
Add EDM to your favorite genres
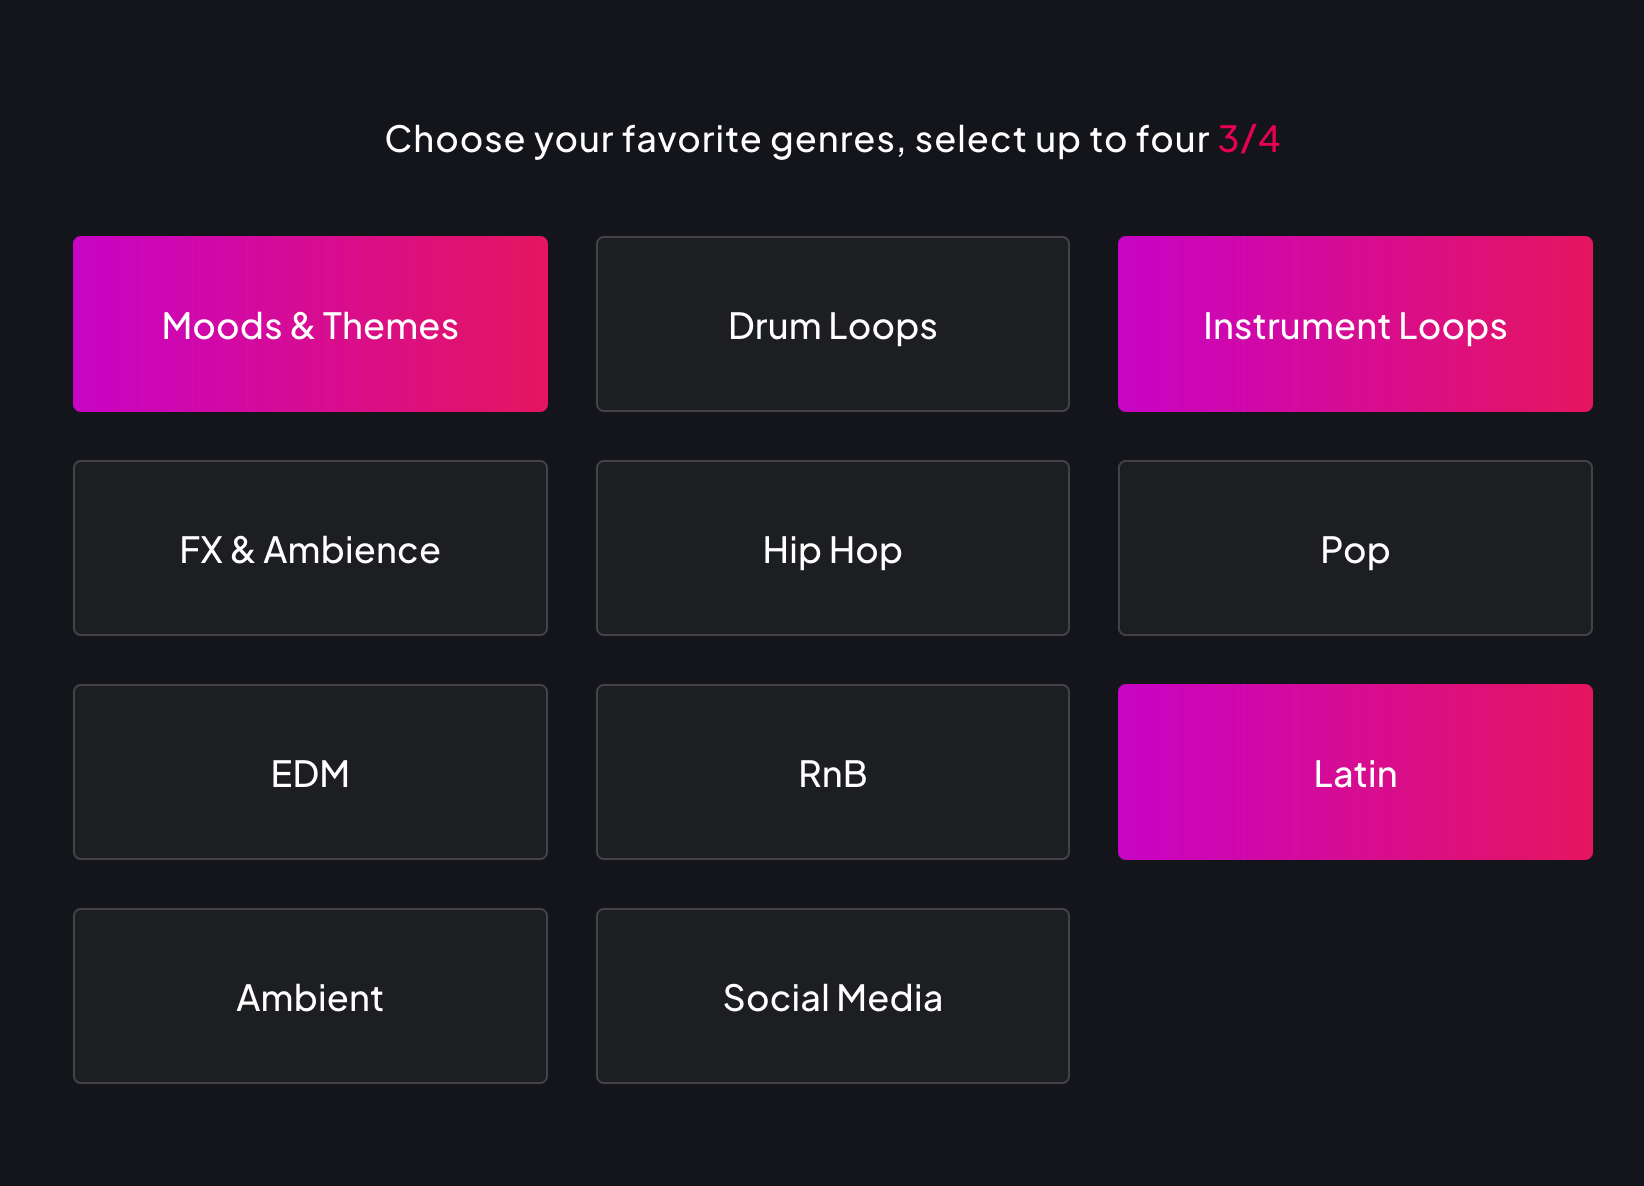310,772
